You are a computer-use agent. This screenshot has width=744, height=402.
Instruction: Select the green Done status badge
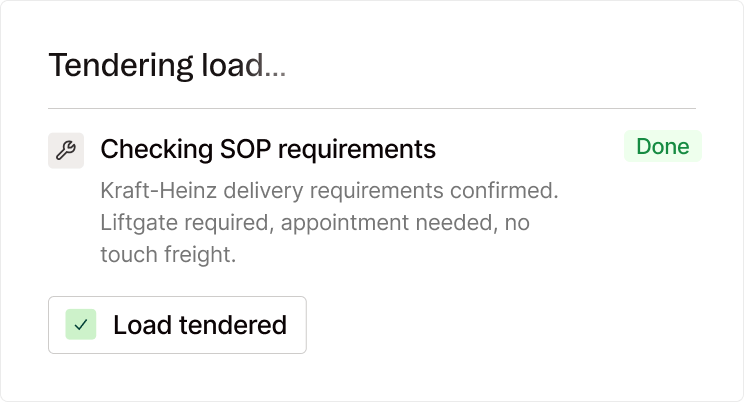tap(662, 146)
